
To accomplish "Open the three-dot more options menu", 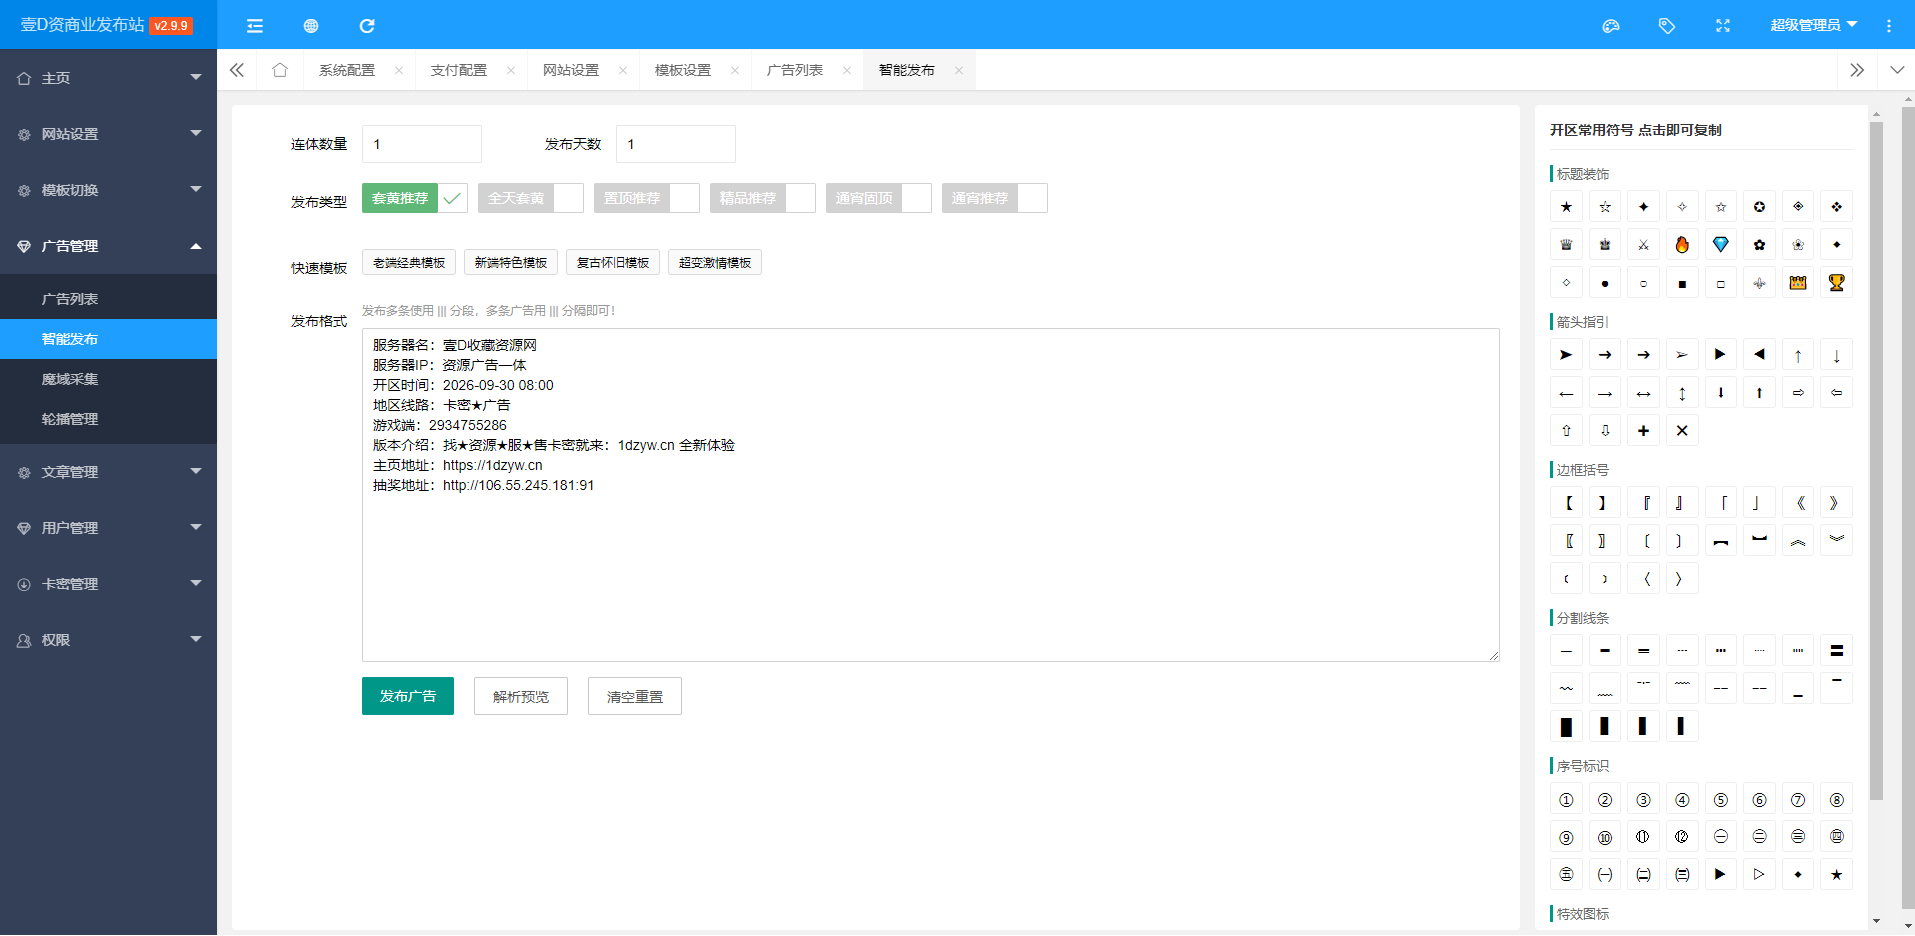I will point(1889,26).
